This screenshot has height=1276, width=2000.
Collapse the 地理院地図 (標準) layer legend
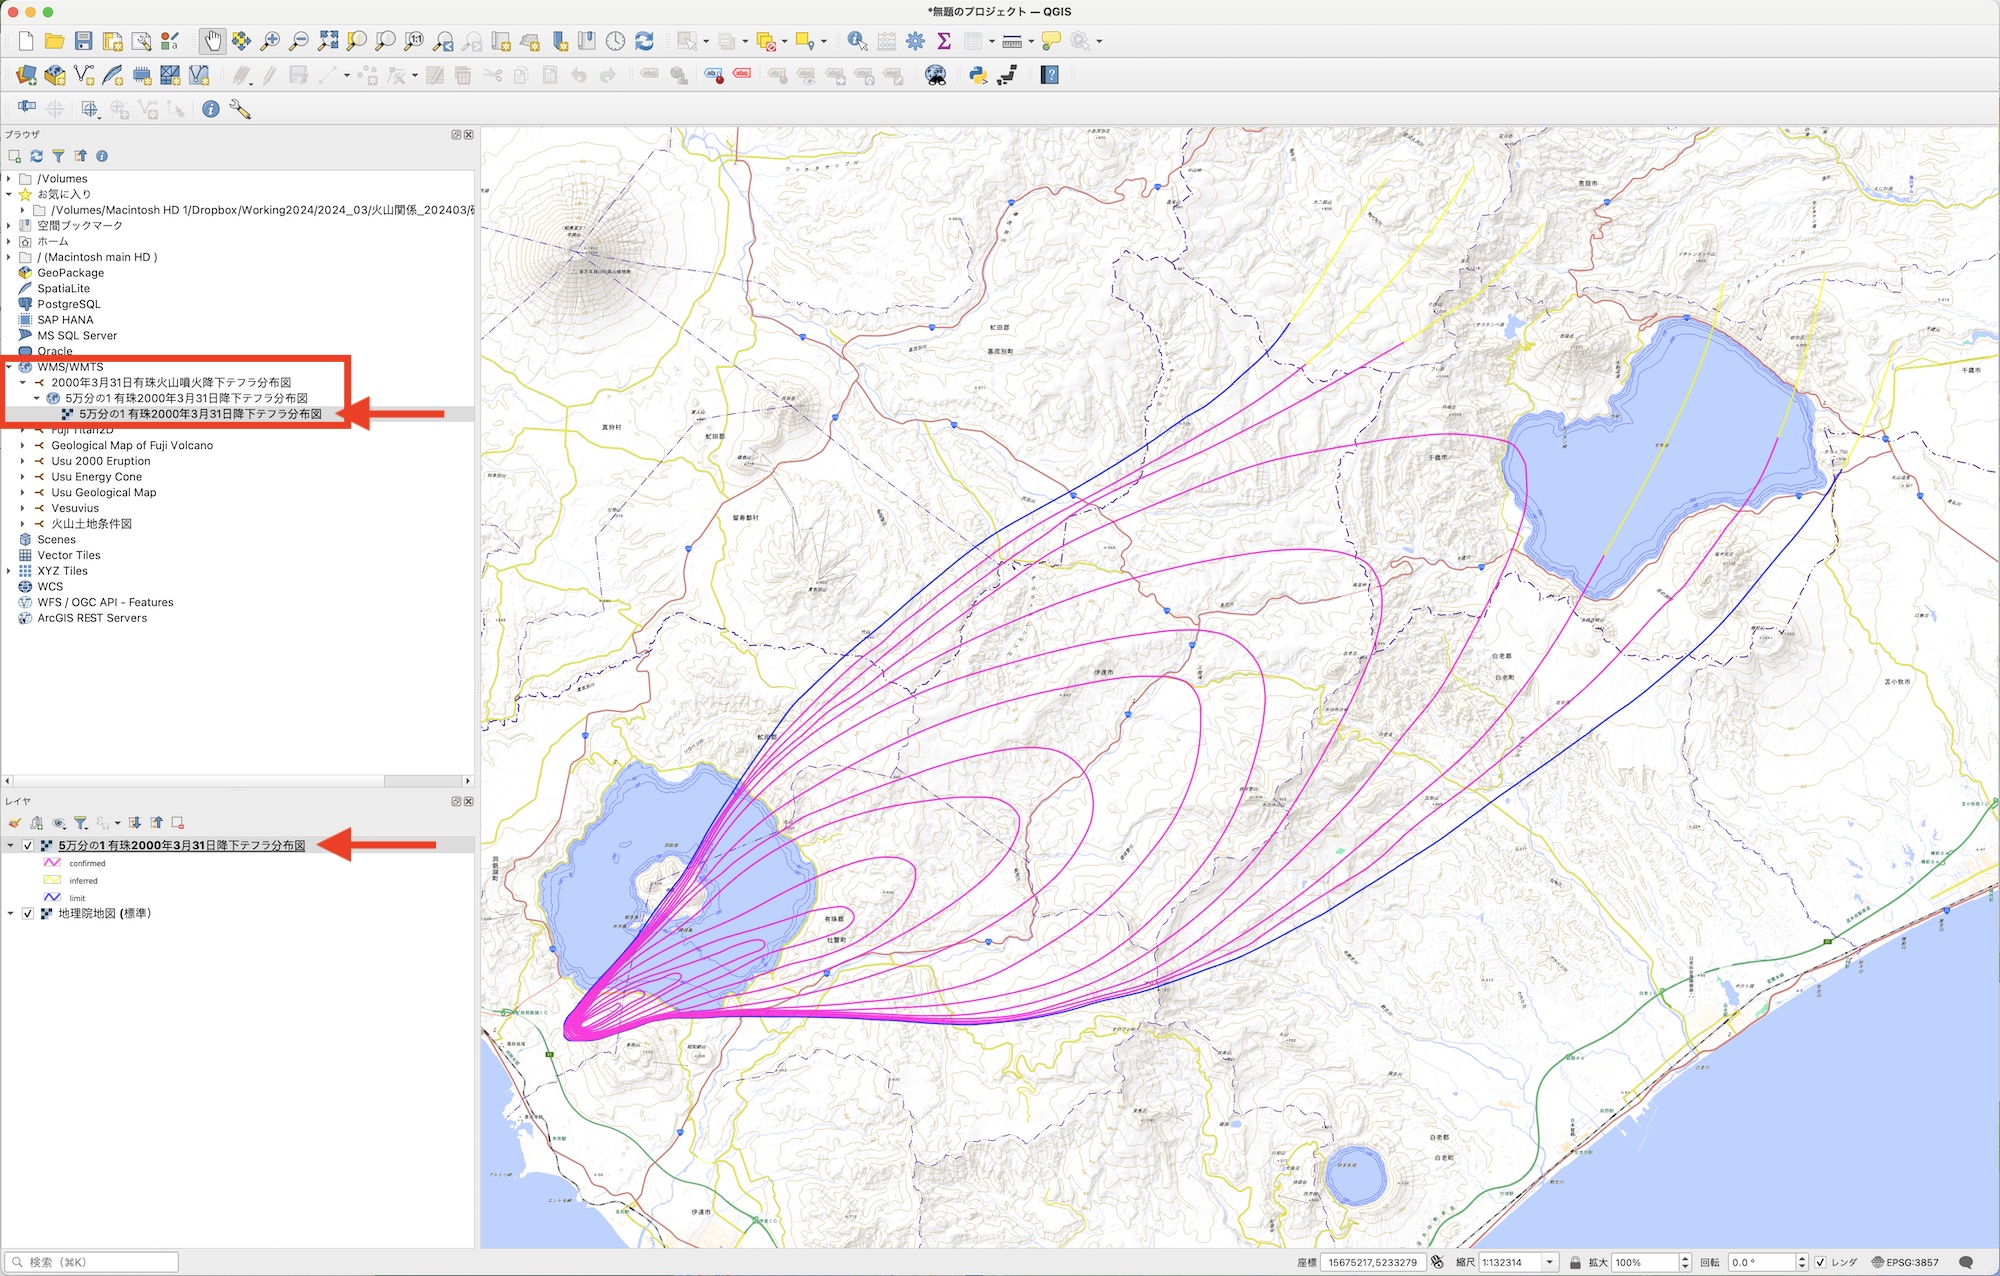click(11, 913)
